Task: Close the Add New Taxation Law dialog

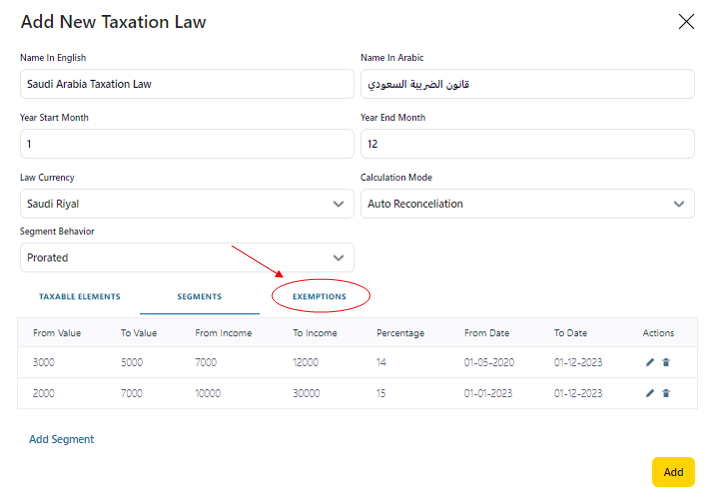Action: pos(686,22)
